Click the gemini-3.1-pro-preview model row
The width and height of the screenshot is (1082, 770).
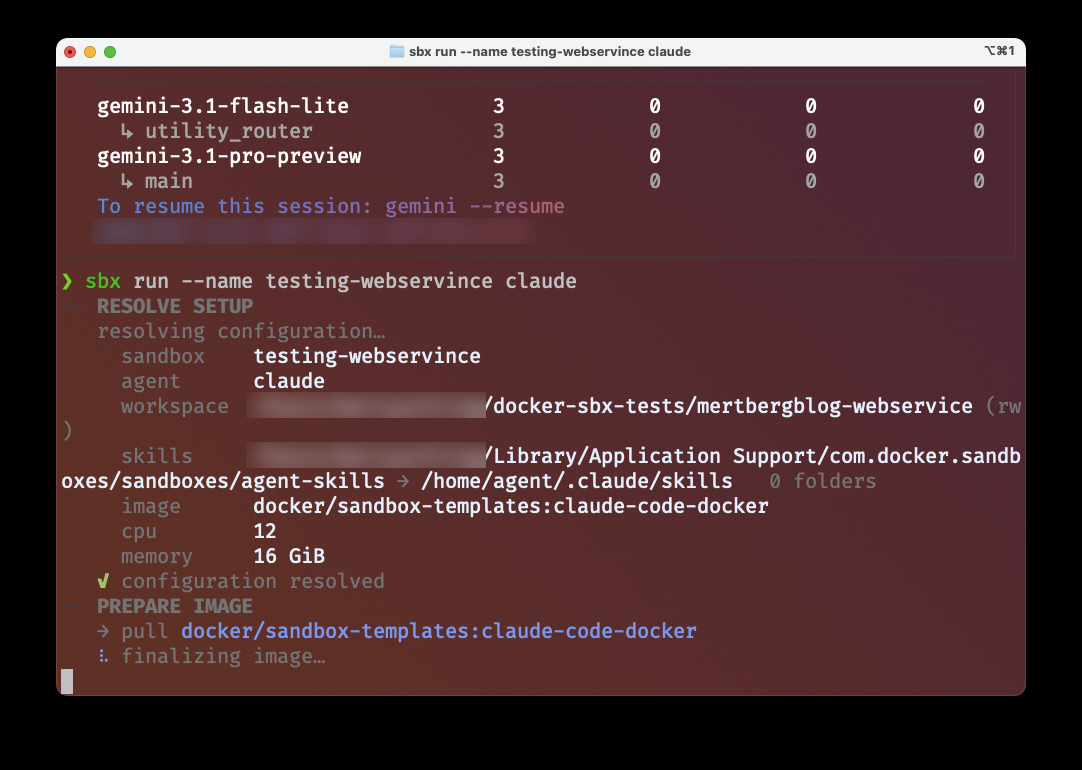point(540,156)
